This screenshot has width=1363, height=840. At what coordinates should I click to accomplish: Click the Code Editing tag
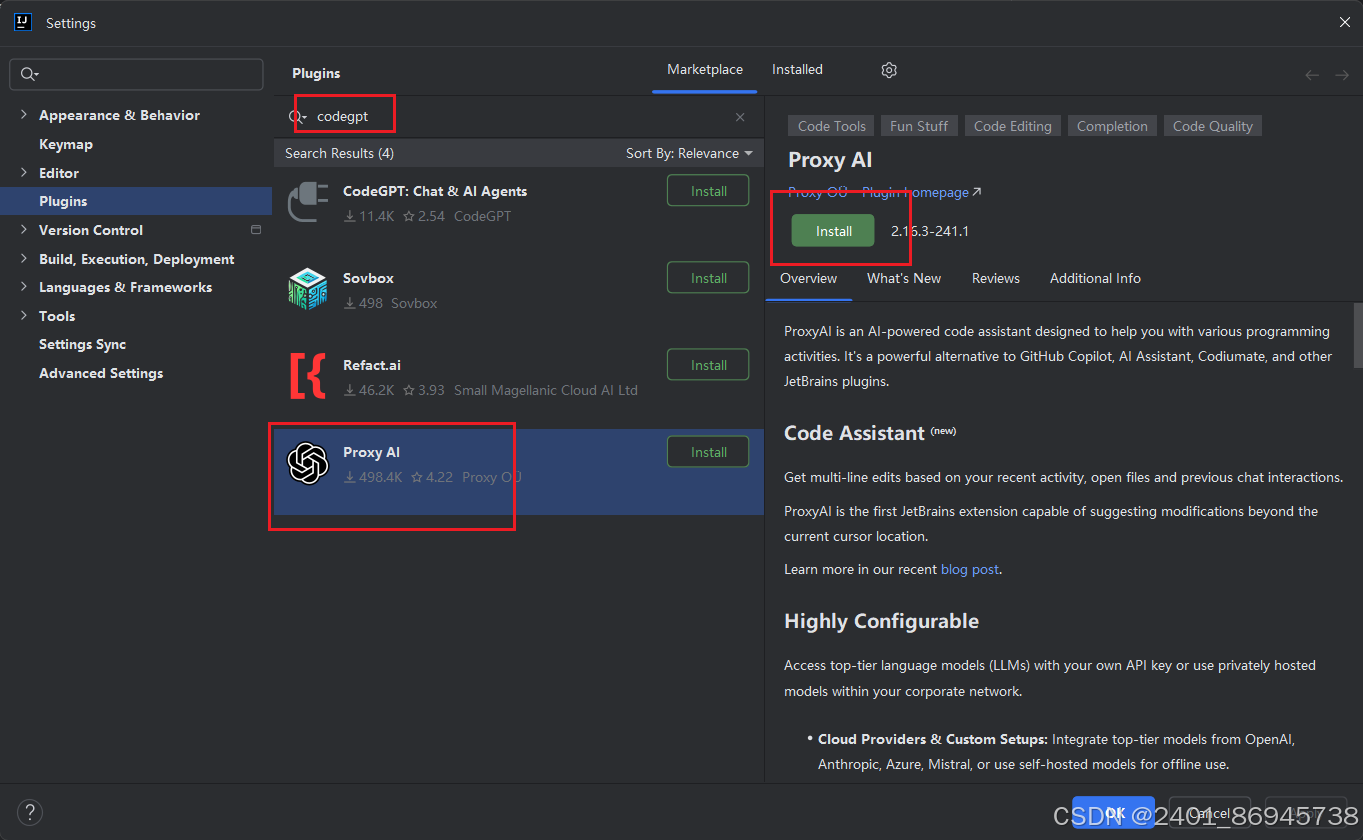1012,126
